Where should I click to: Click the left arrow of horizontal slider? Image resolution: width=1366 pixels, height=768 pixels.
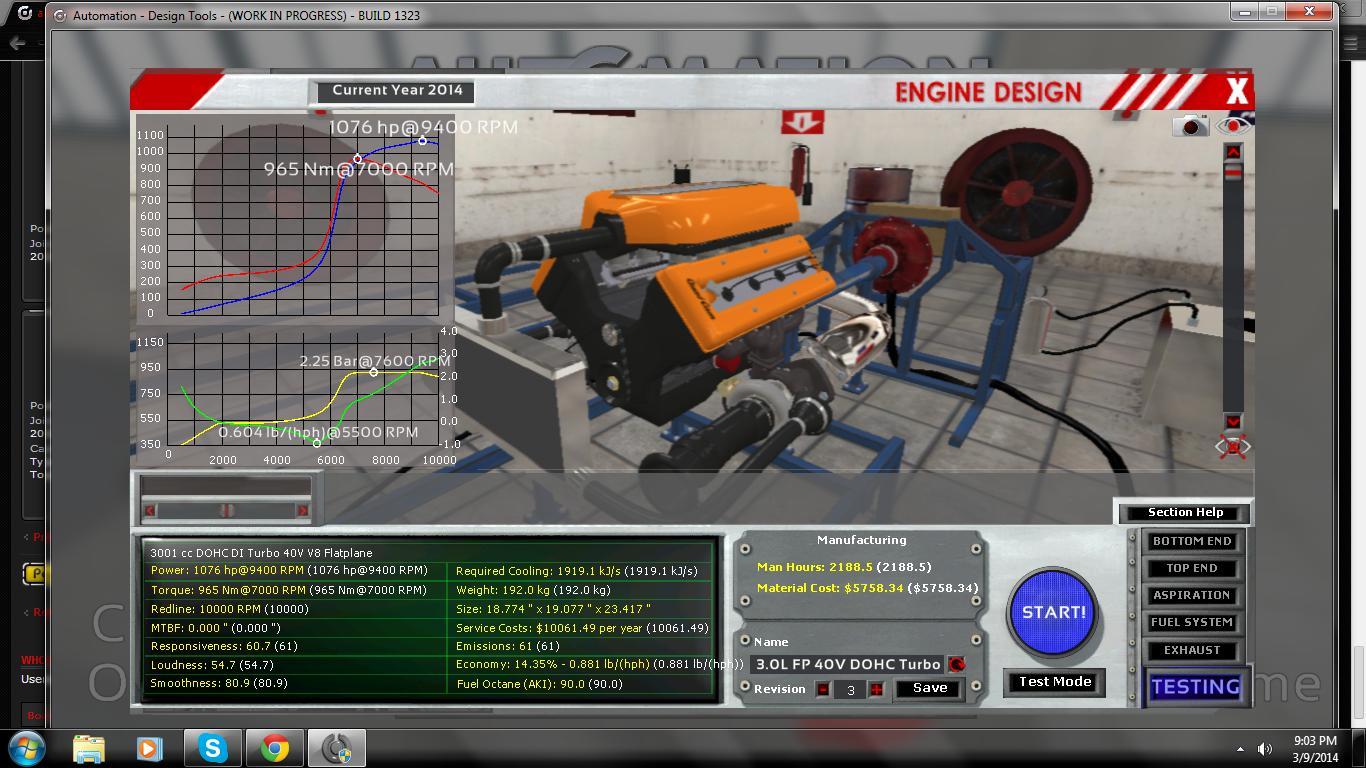[150, 510]
